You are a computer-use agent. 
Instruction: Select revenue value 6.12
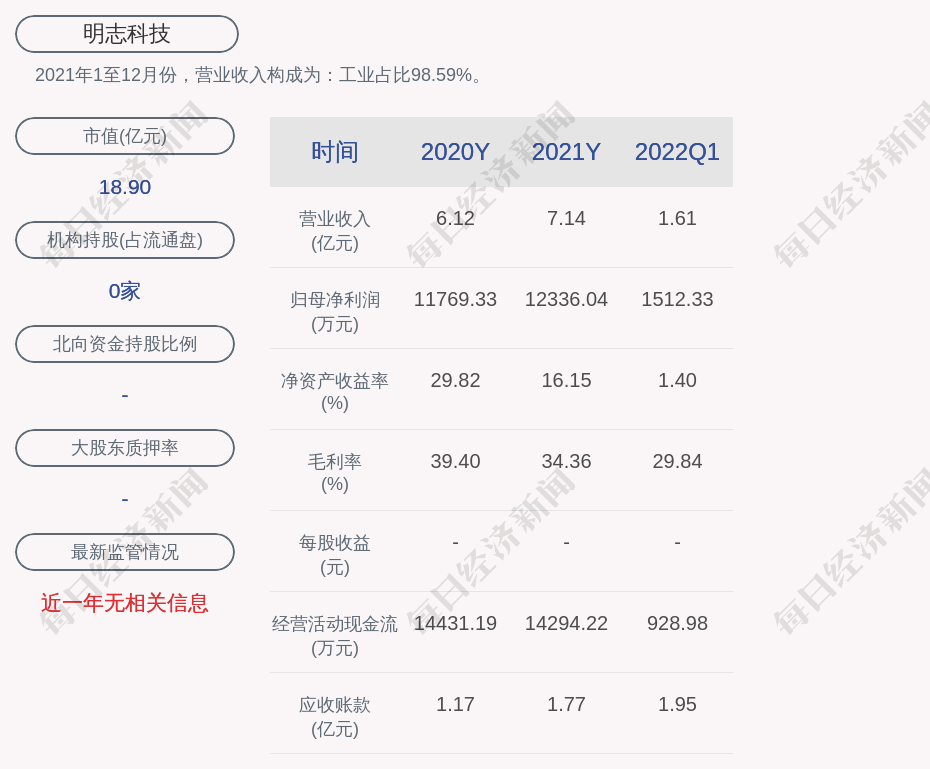(x=455, y=218)
